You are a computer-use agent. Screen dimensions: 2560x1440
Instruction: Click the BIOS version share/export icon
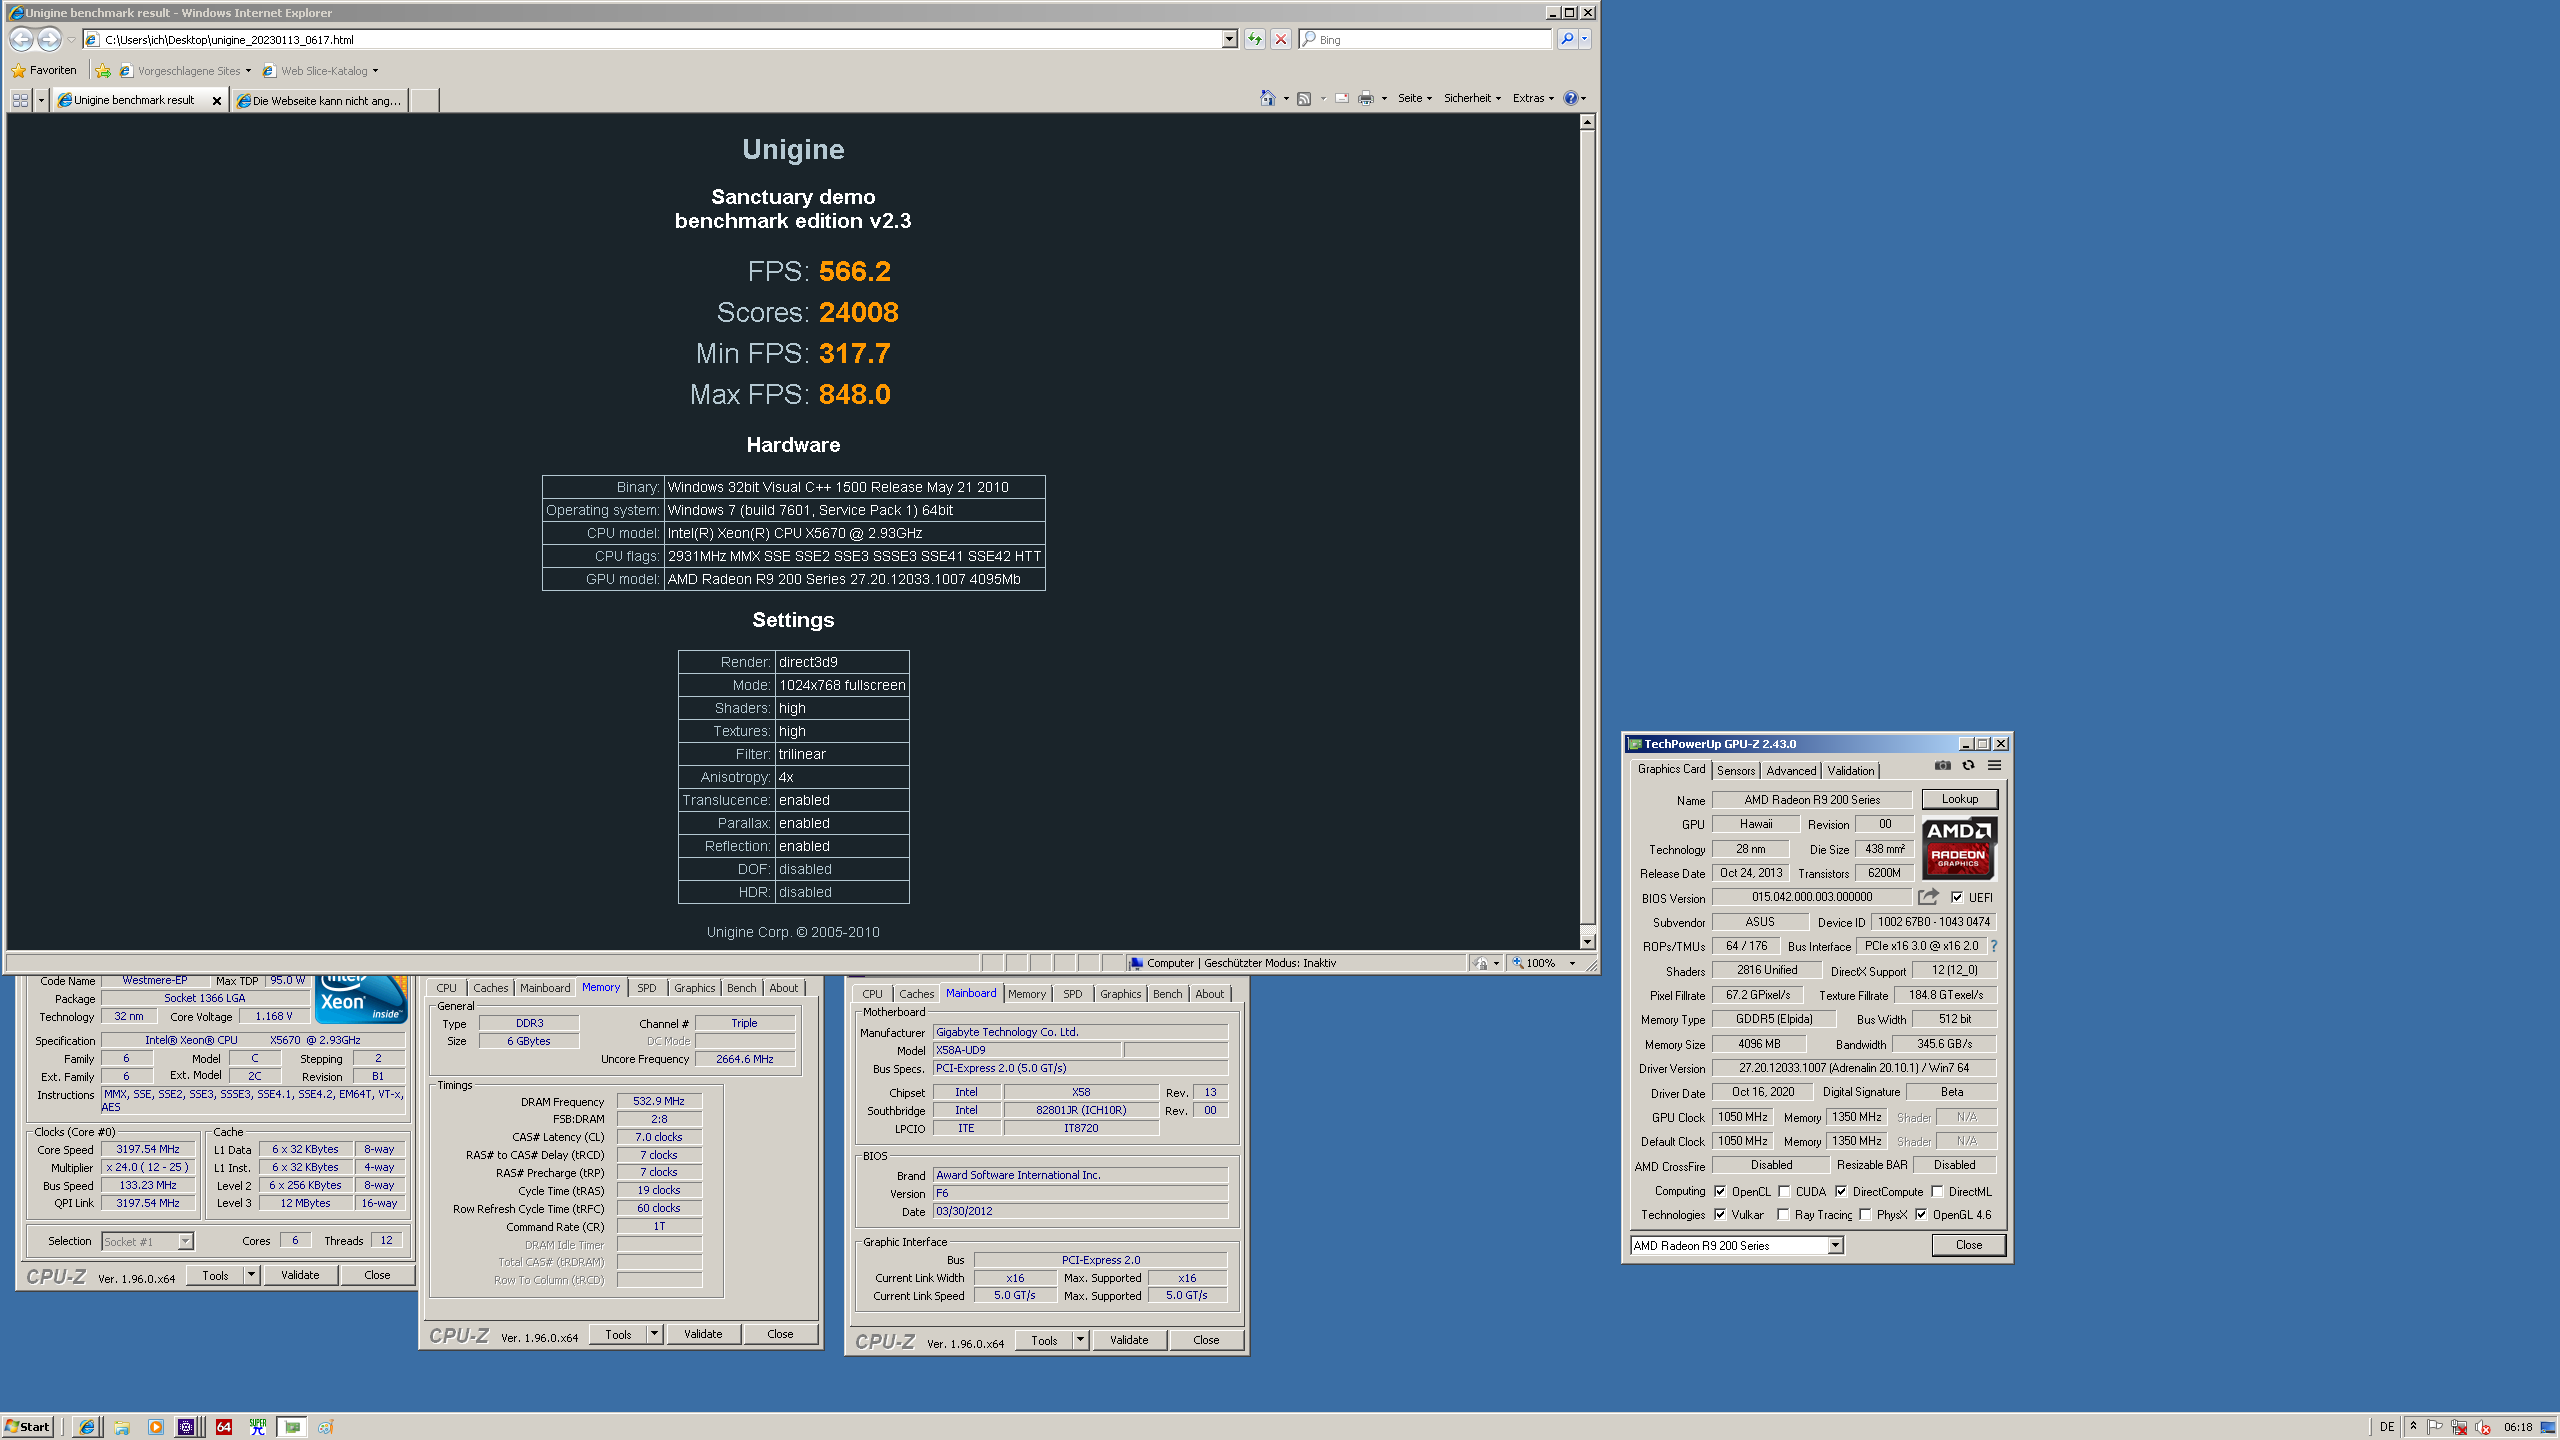(1928, 897)
